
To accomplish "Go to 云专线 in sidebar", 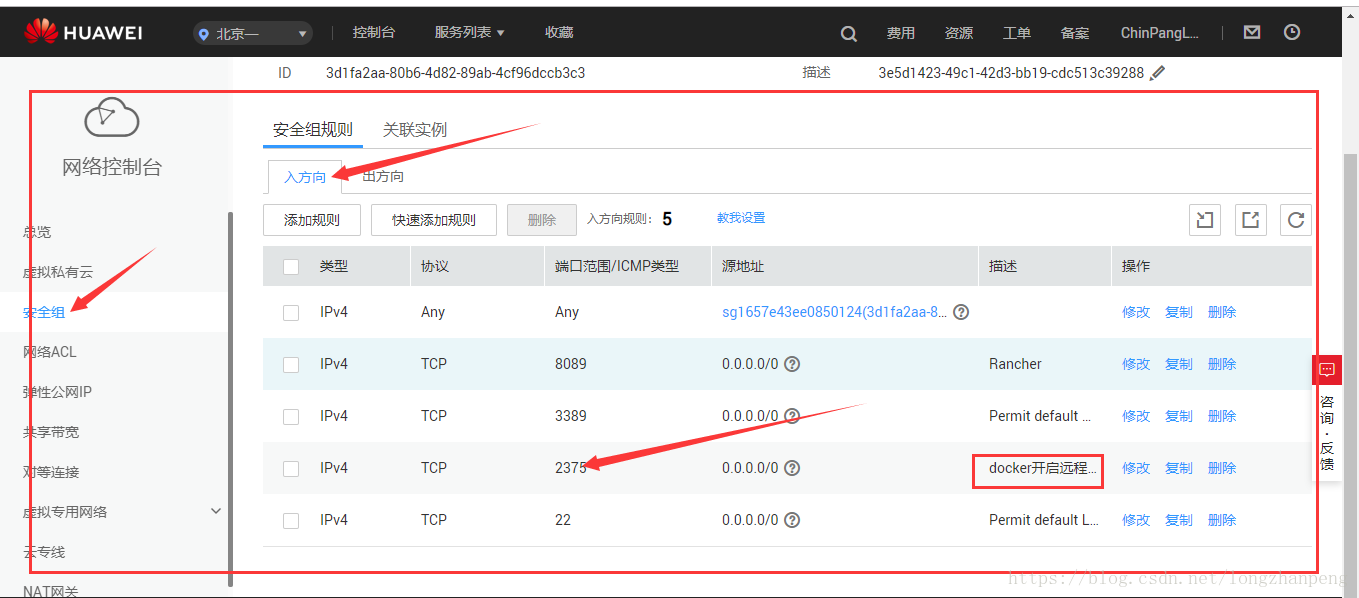I will (x=44, y=552).
